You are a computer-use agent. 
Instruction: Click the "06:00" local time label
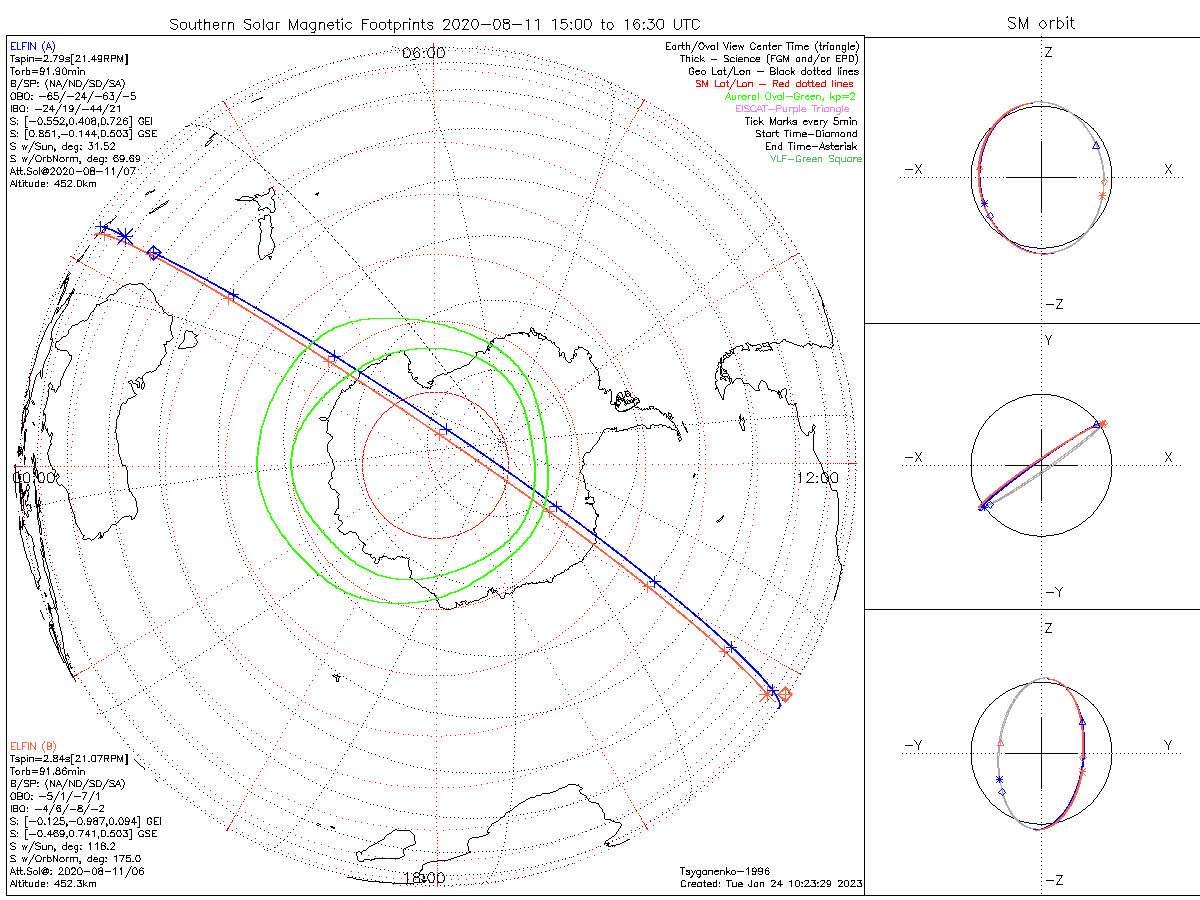423,53
